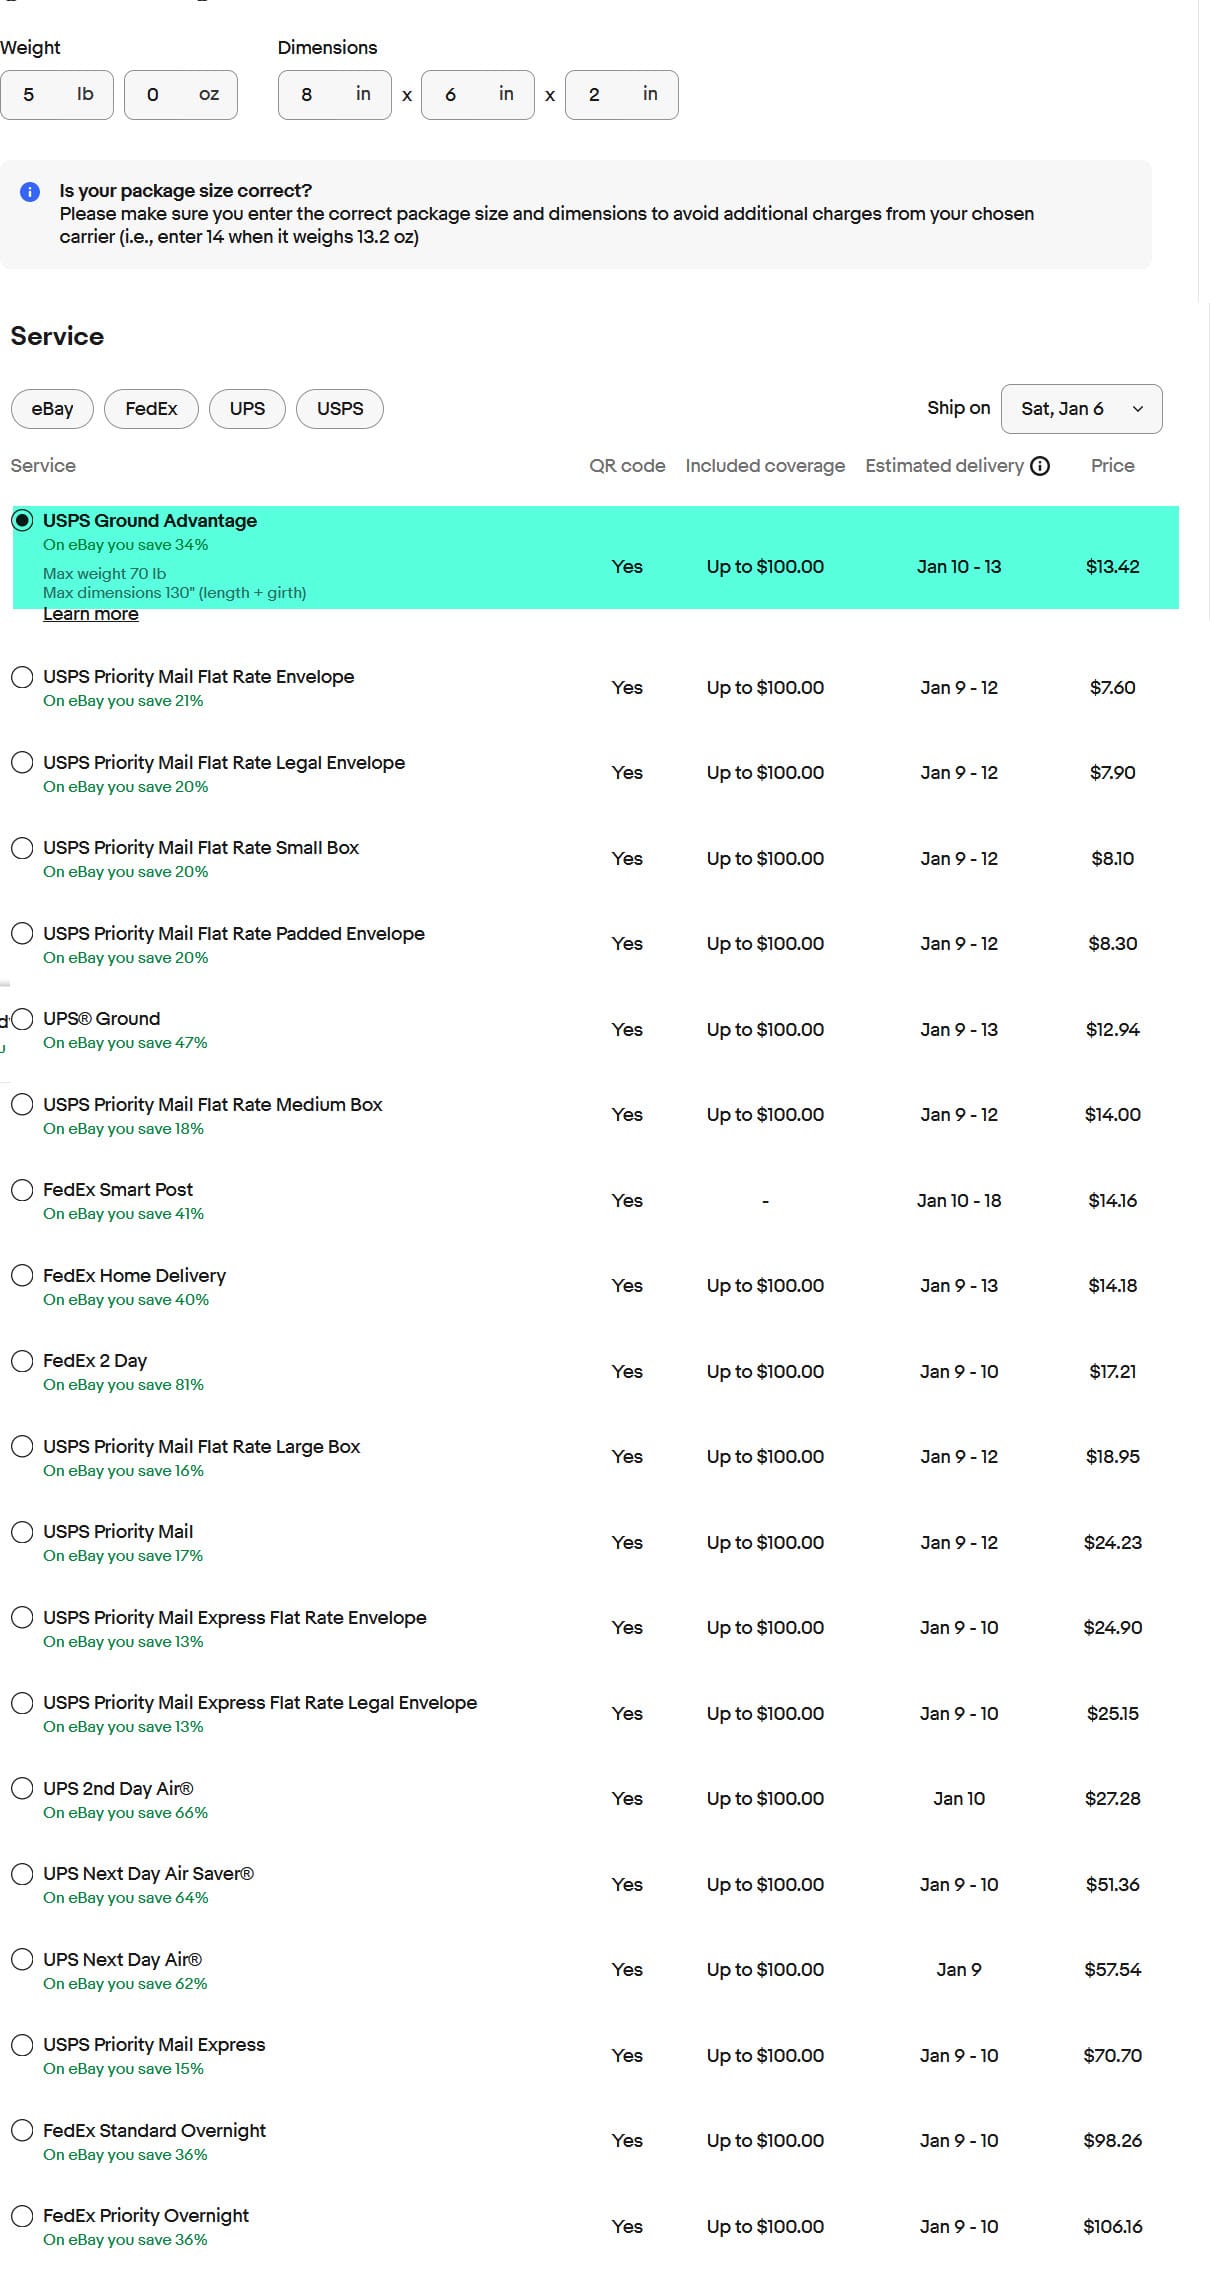Click the $13.42 Ground Advantage price

[1113, 567]
